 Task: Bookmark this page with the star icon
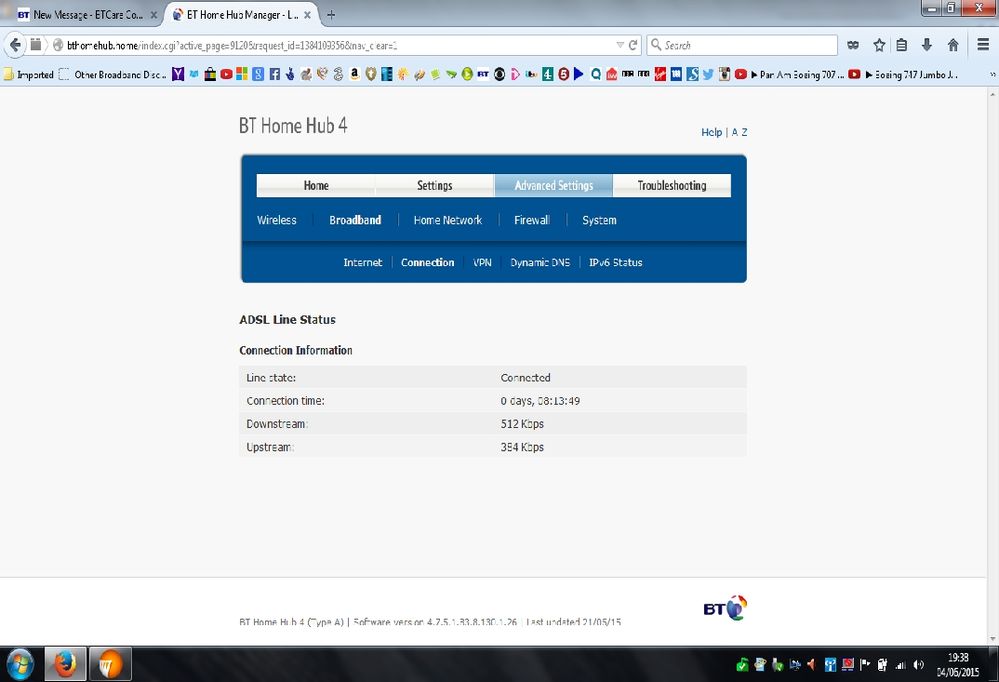(879, 45)
